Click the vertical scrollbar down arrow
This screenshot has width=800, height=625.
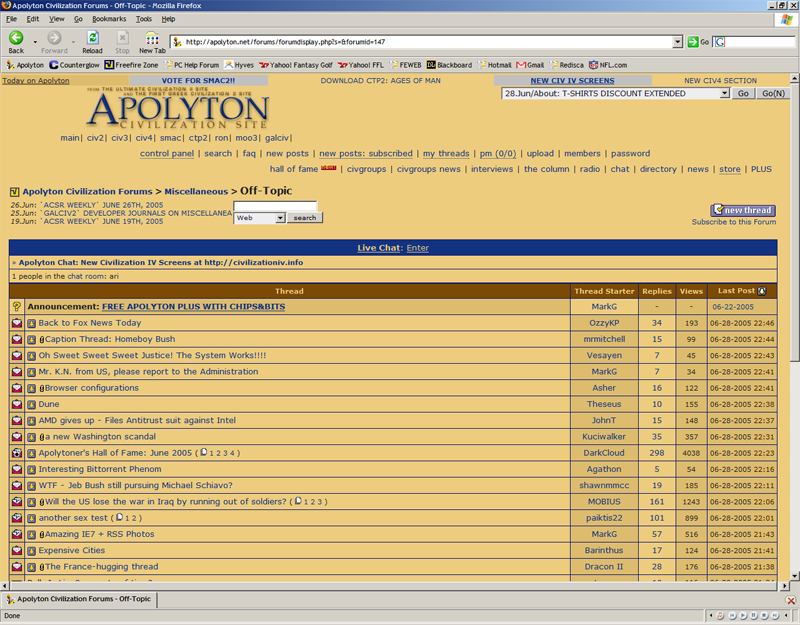tap(794, 576)
